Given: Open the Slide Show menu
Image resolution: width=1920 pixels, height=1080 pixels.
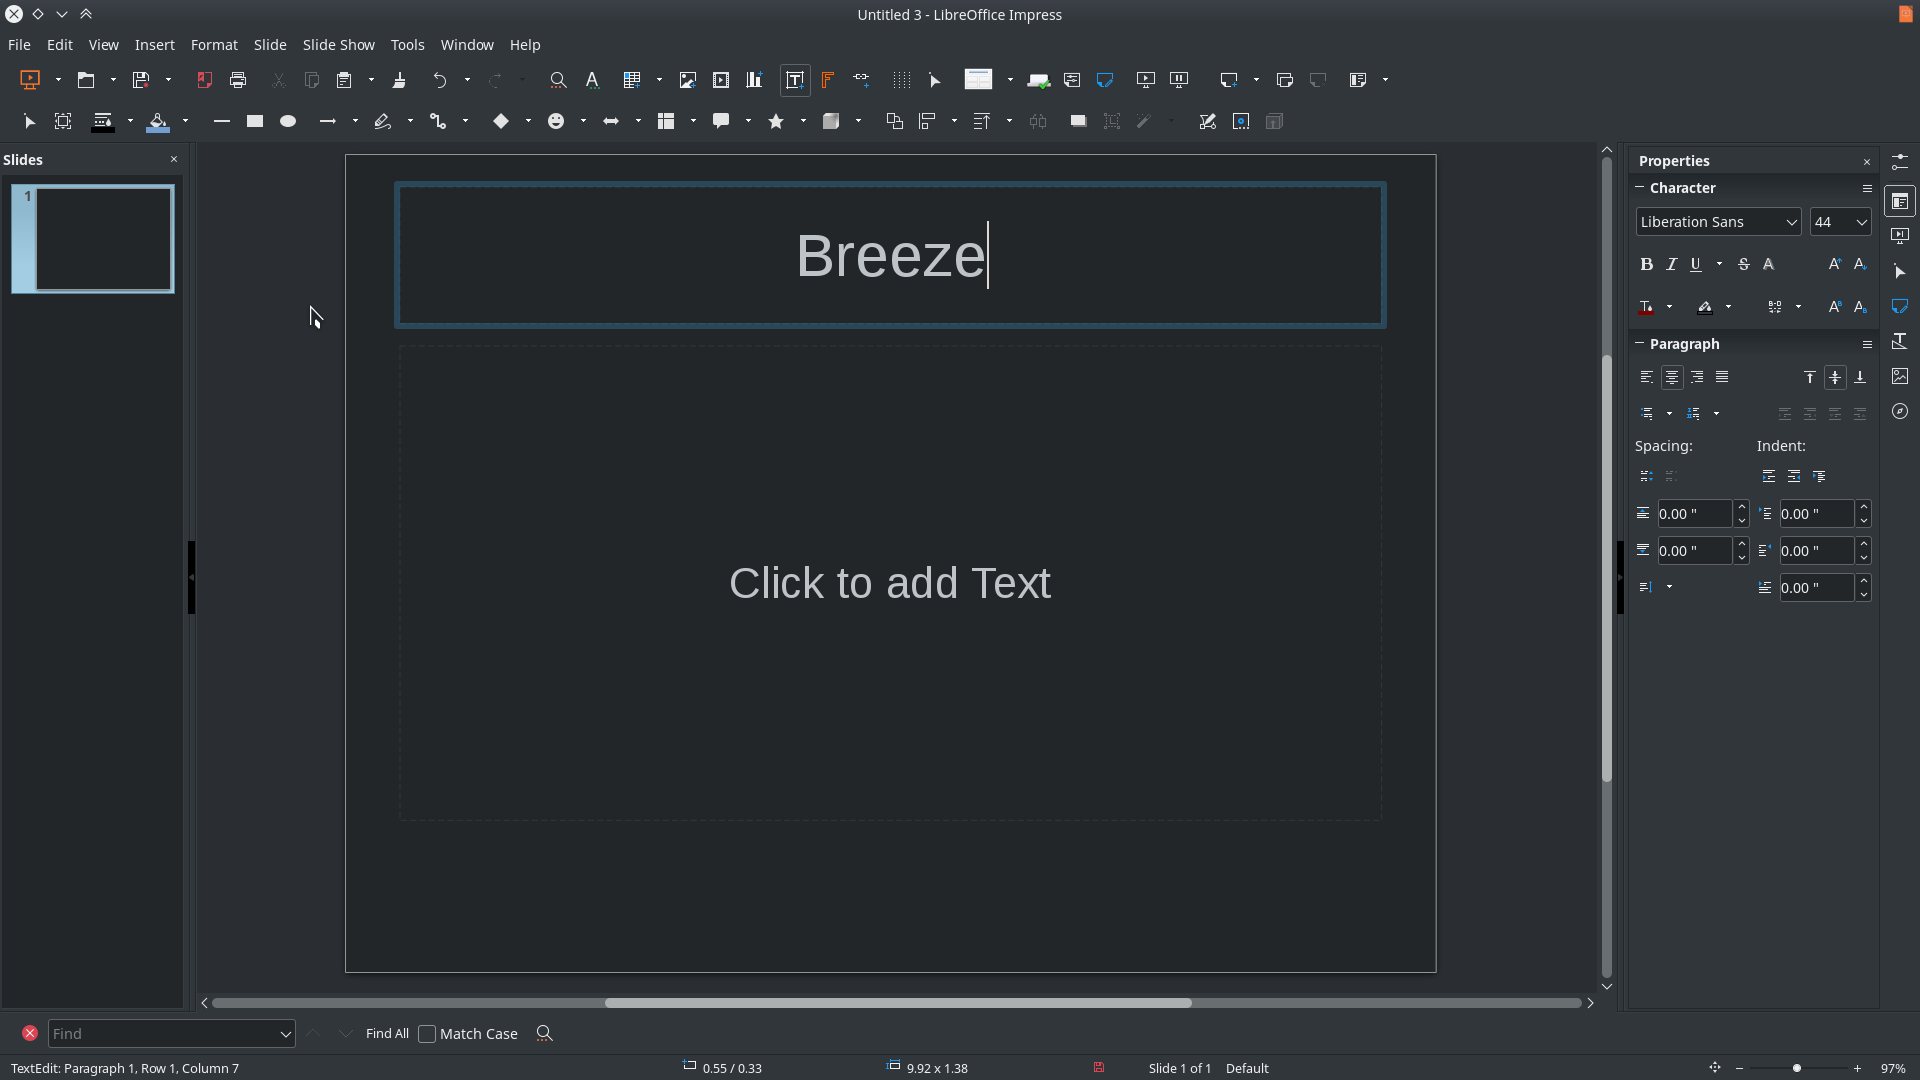Looking at the screenshot, I should point(338,45).
